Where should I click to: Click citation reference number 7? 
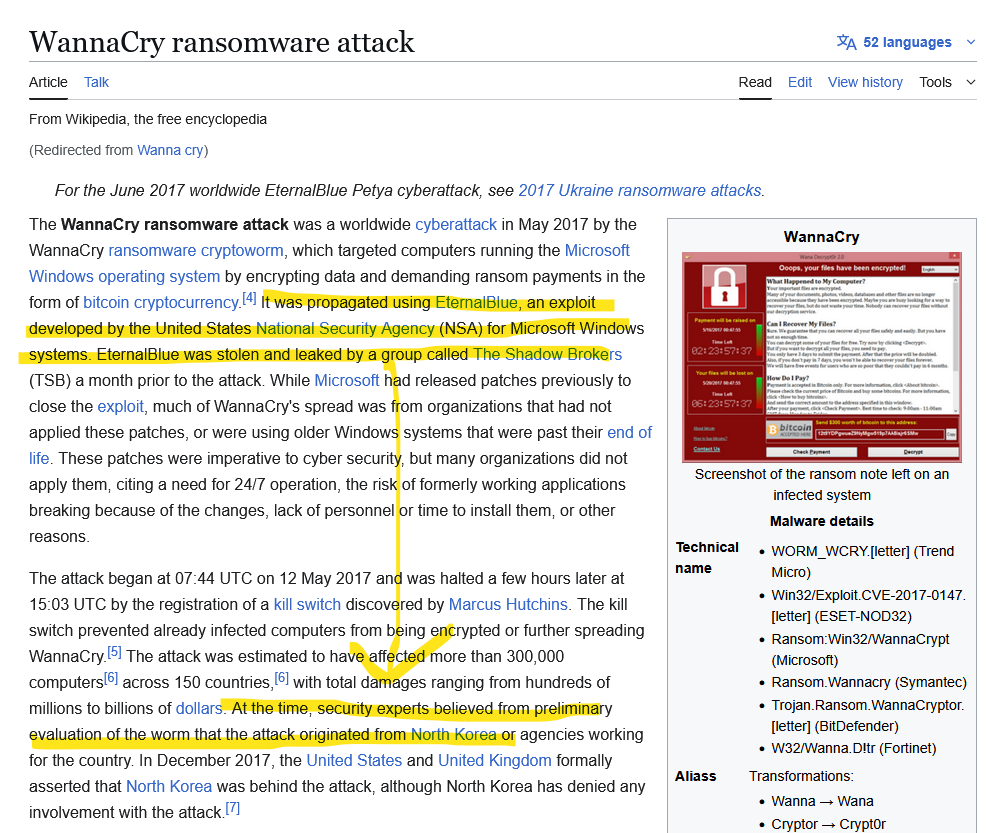[x=232, y=808]
